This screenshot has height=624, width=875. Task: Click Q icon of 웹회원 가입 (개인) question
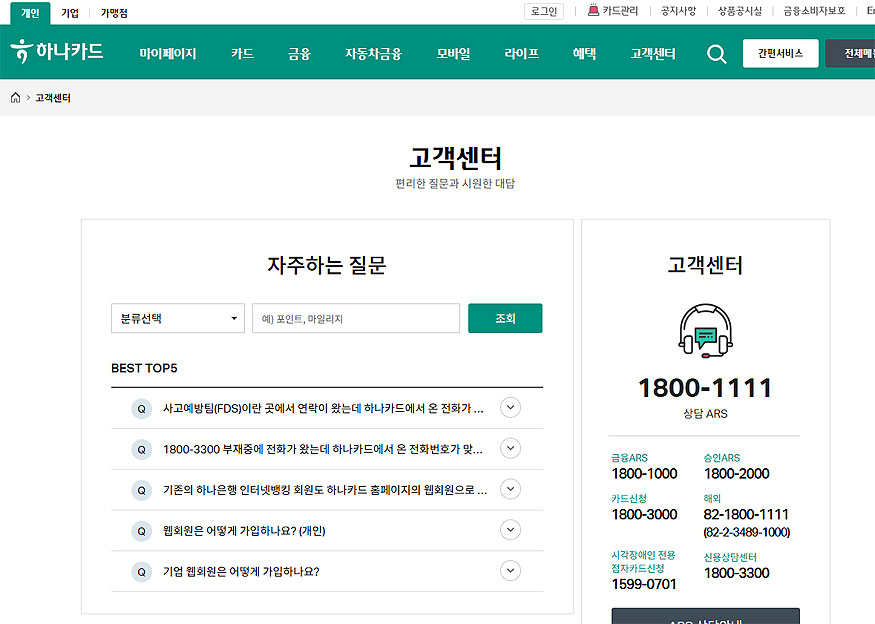click(141, 531)
